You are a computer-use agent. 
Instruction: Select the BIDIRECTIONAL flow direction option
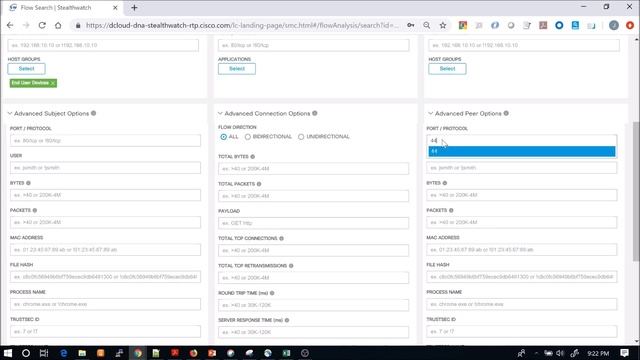pos(248,137)
